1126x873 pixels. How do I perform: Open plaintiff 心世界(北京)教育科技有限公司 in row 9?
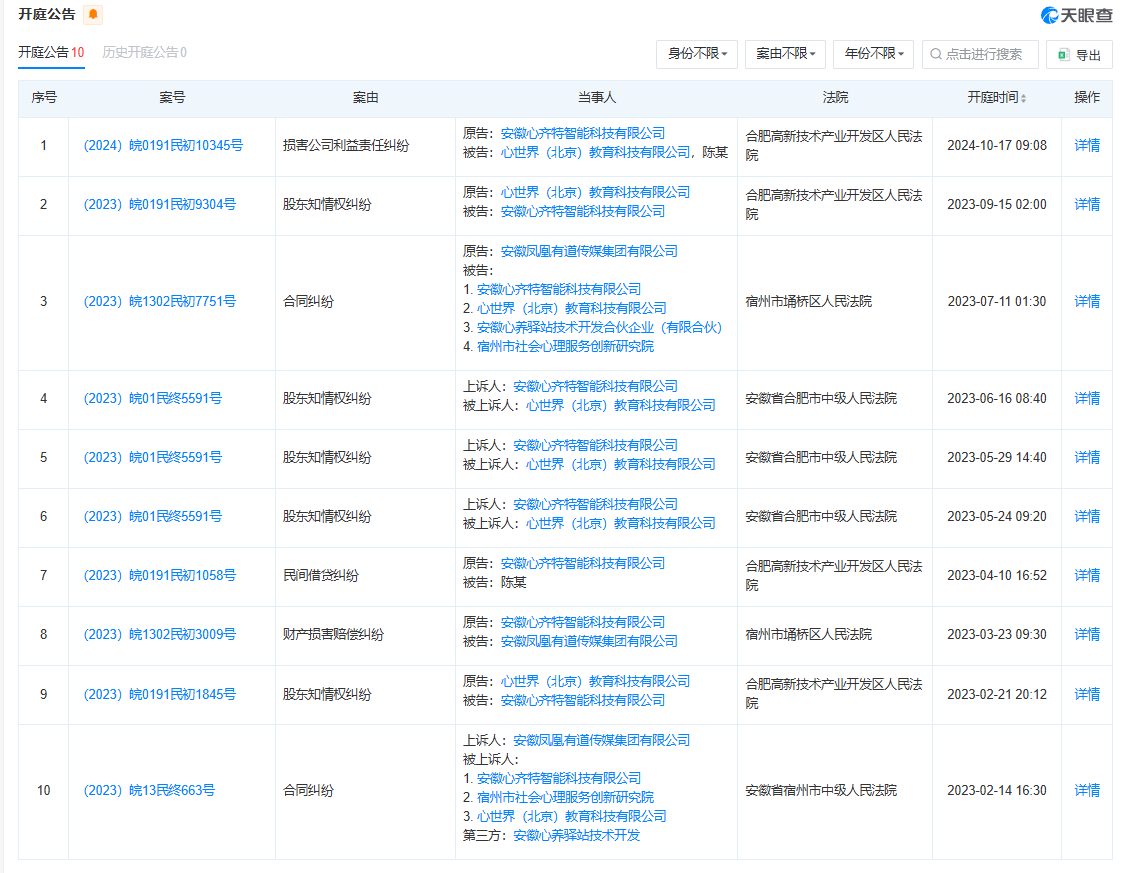pos(595,681)
